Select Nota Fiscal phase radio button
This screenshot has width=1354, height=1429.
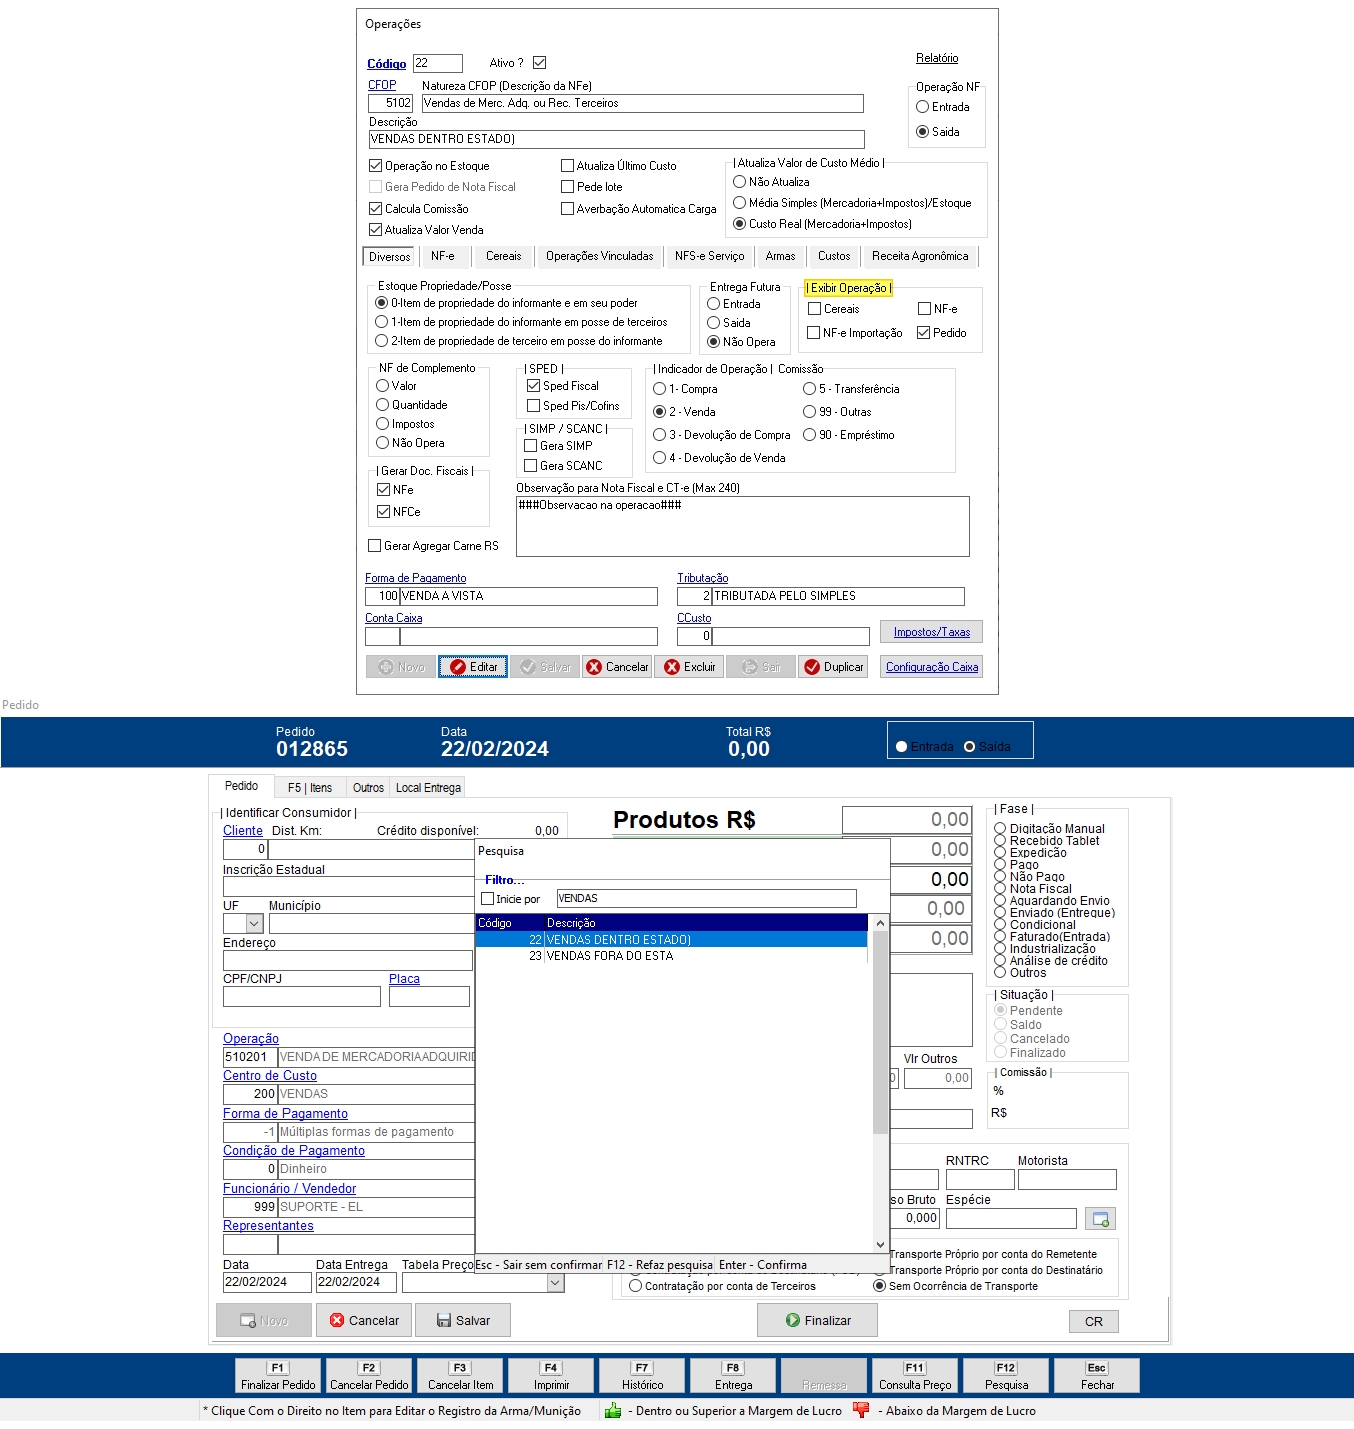click(x=1000, y=889)
